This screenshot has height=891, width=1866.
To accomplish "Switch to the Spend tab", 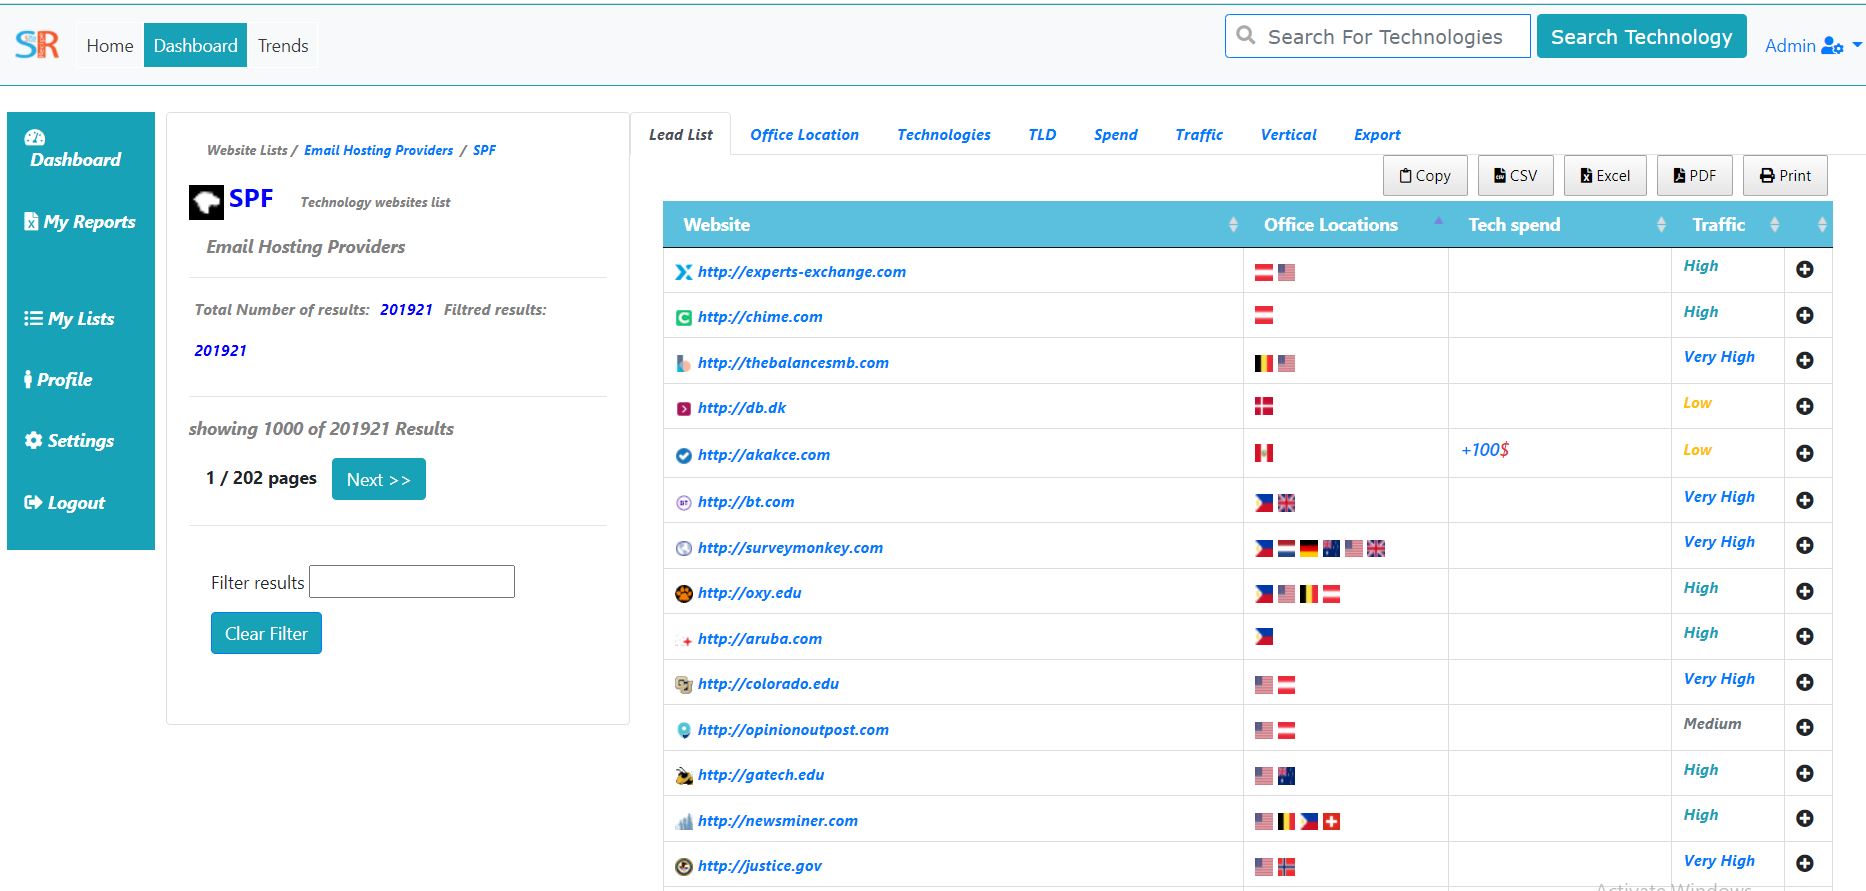I will (1115, 135).
